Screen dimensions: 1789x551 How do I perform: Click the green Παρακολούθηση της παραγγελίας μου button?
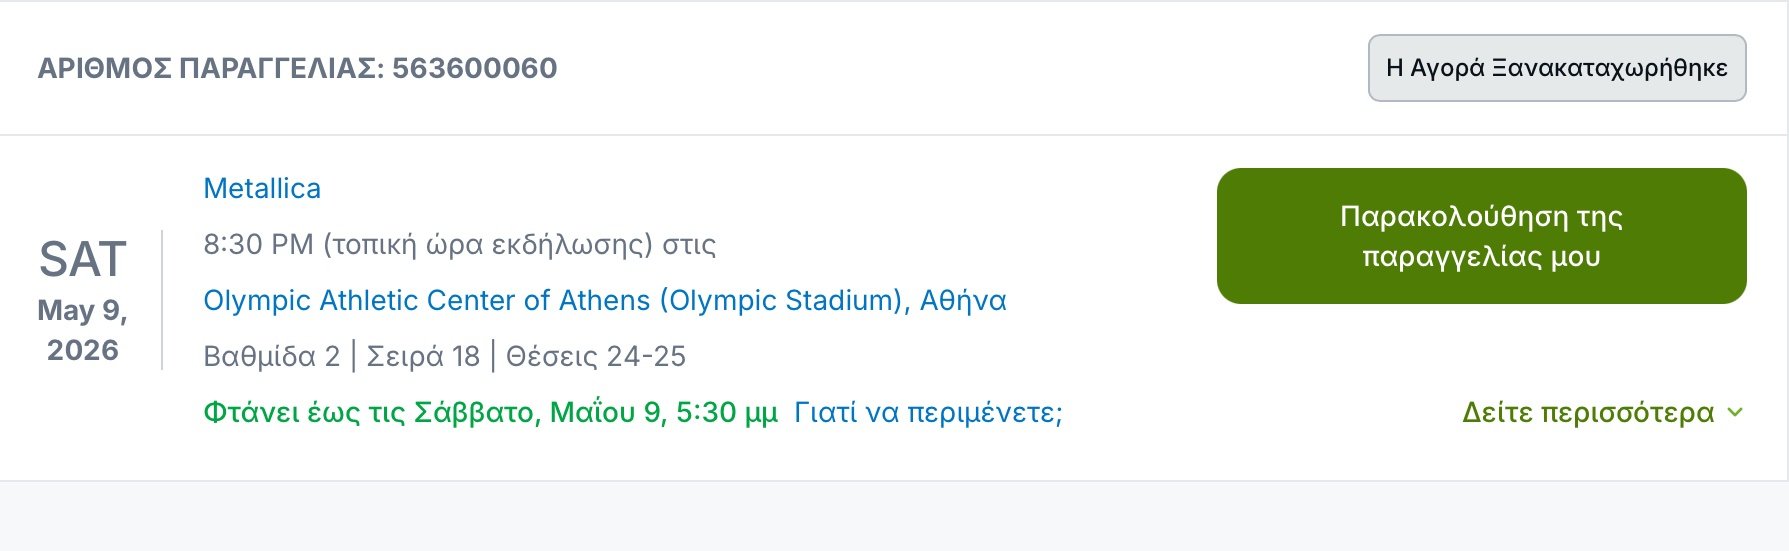(x=1481, y=236)
